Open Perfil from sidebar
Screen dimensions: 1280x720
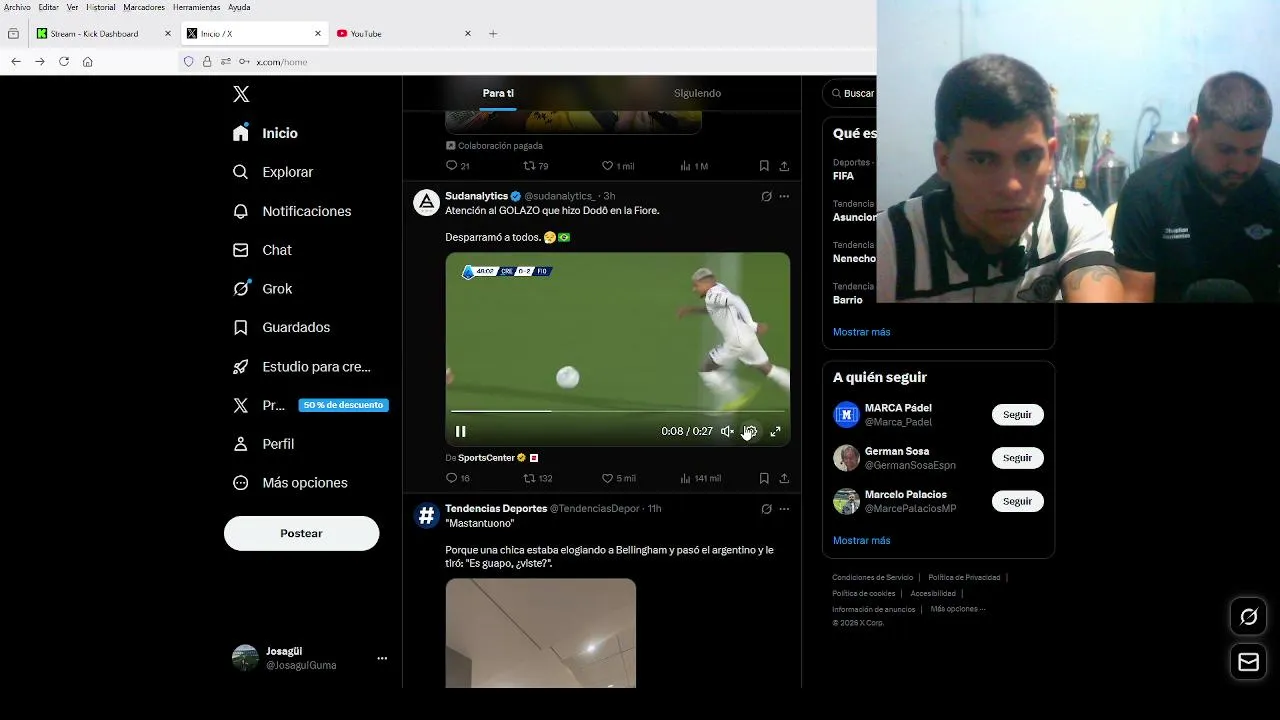263,444
